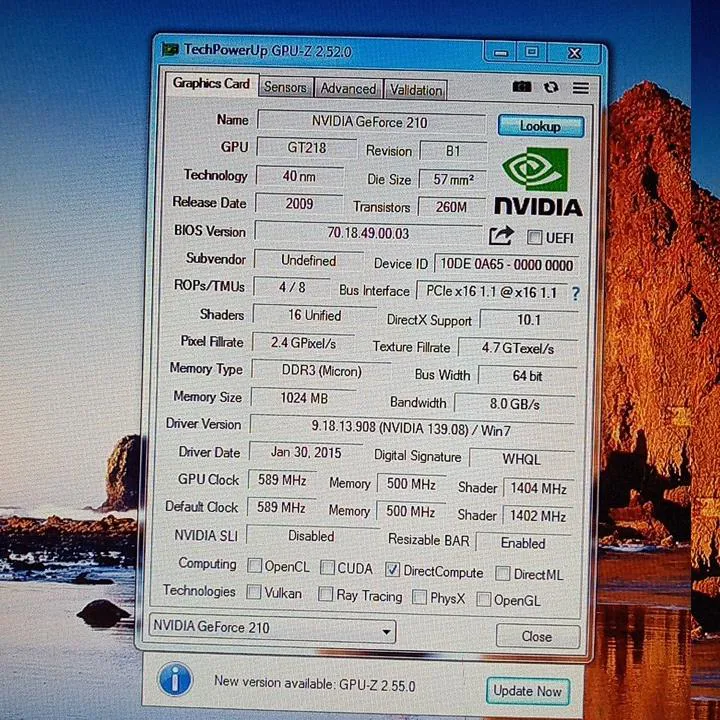Click the Digital Signature value WHQL
The image size is (720, 720).
521,459
